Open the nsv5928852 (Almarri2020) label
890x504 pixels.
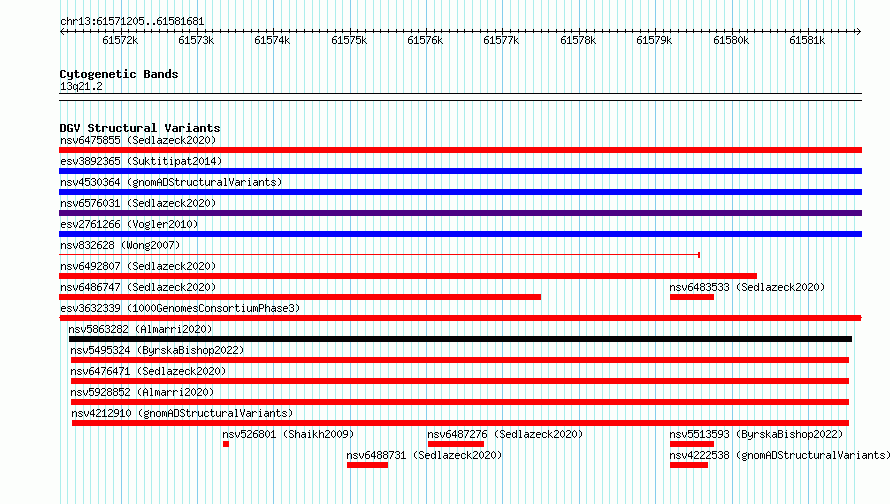tap(142, 392)
